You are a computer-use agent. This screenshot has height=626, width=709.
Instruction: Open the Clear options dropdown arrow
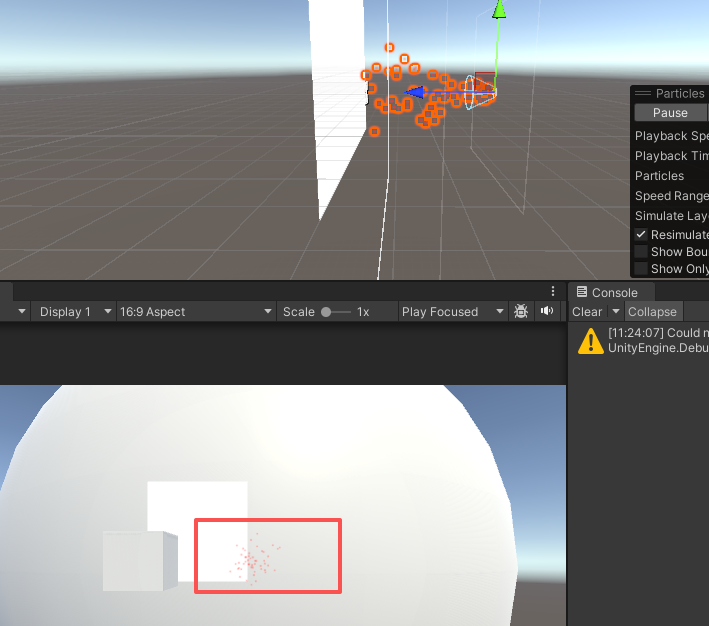tap(615, 312)
